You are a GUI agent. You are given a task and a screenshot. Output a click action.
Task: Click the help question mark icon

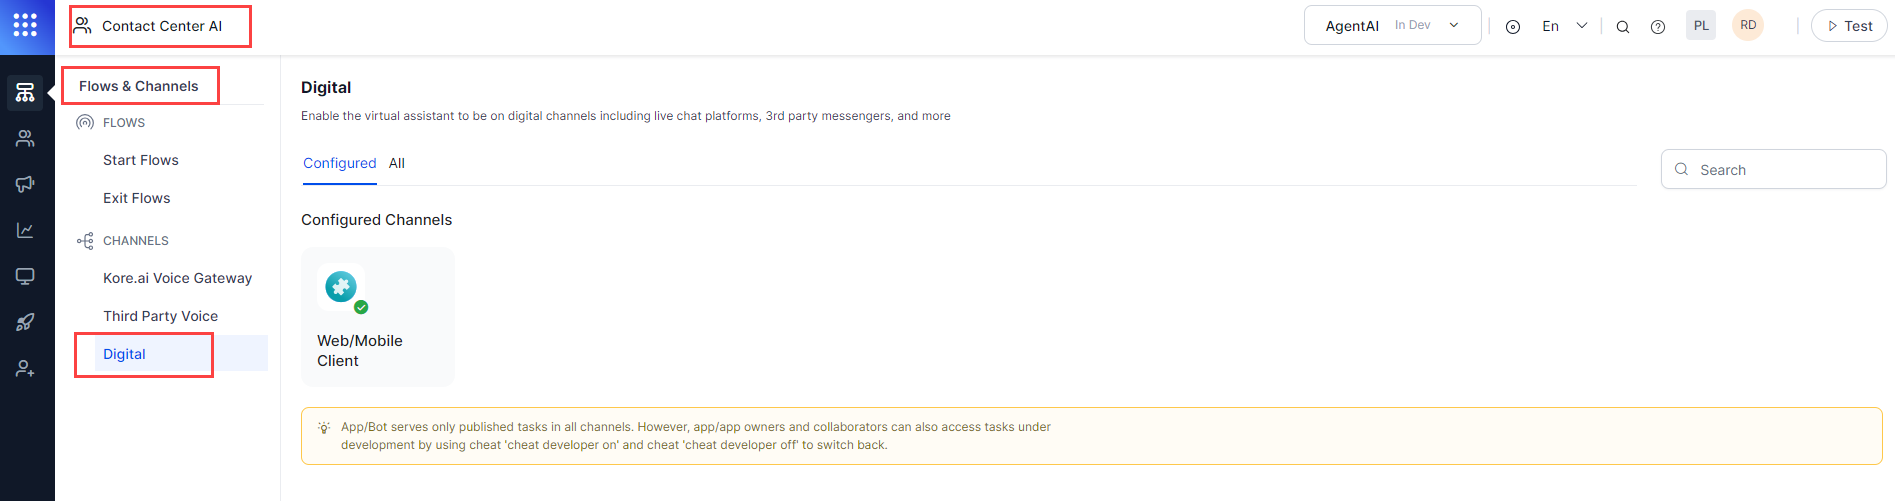pos(1657,27)
